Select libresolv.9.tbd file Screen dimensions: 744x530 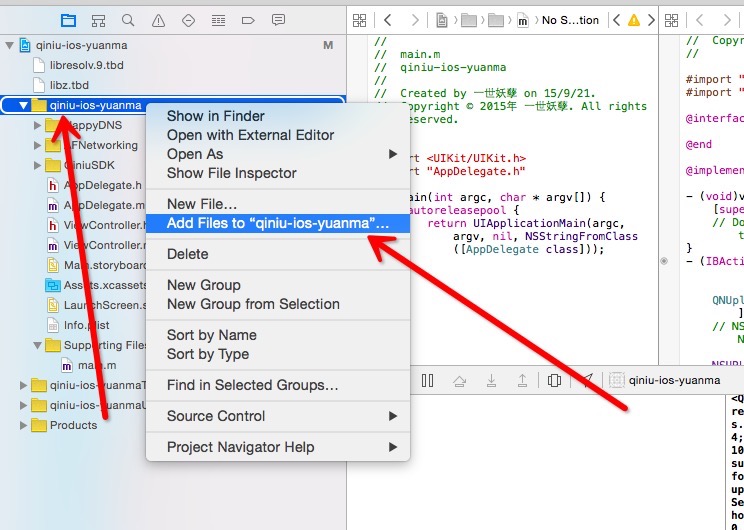86,65
